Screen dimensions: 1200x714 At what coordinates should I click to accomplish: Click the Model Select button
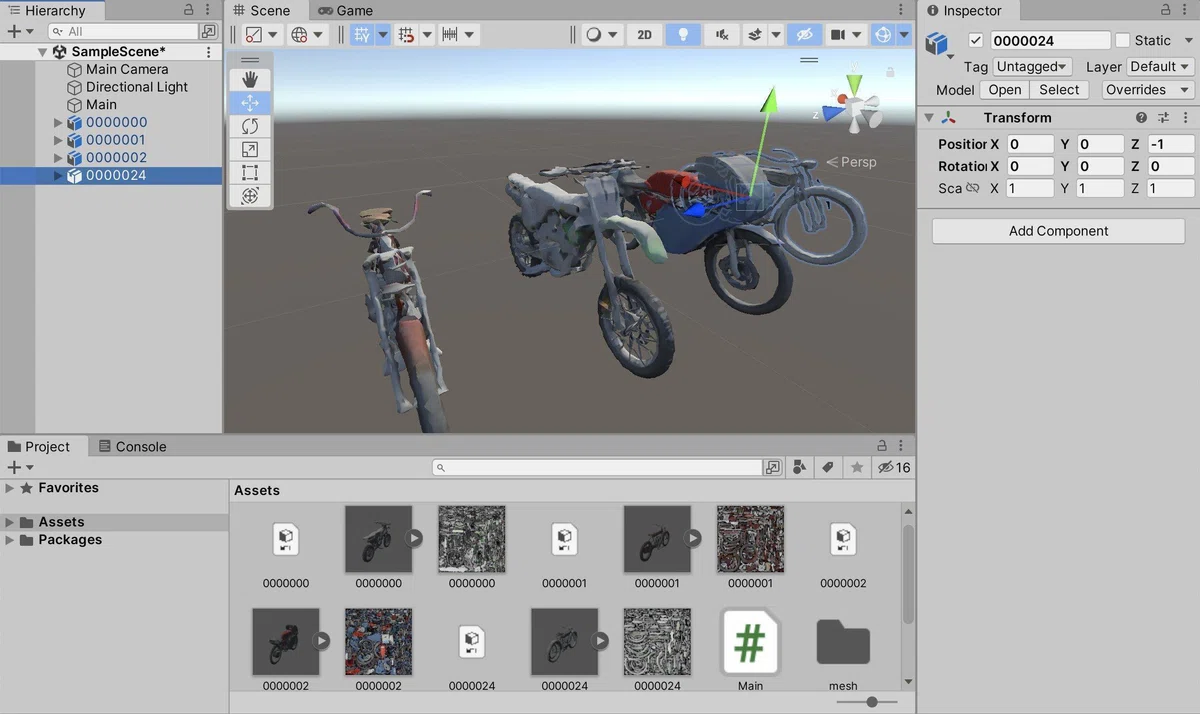tap(1059, 90)
